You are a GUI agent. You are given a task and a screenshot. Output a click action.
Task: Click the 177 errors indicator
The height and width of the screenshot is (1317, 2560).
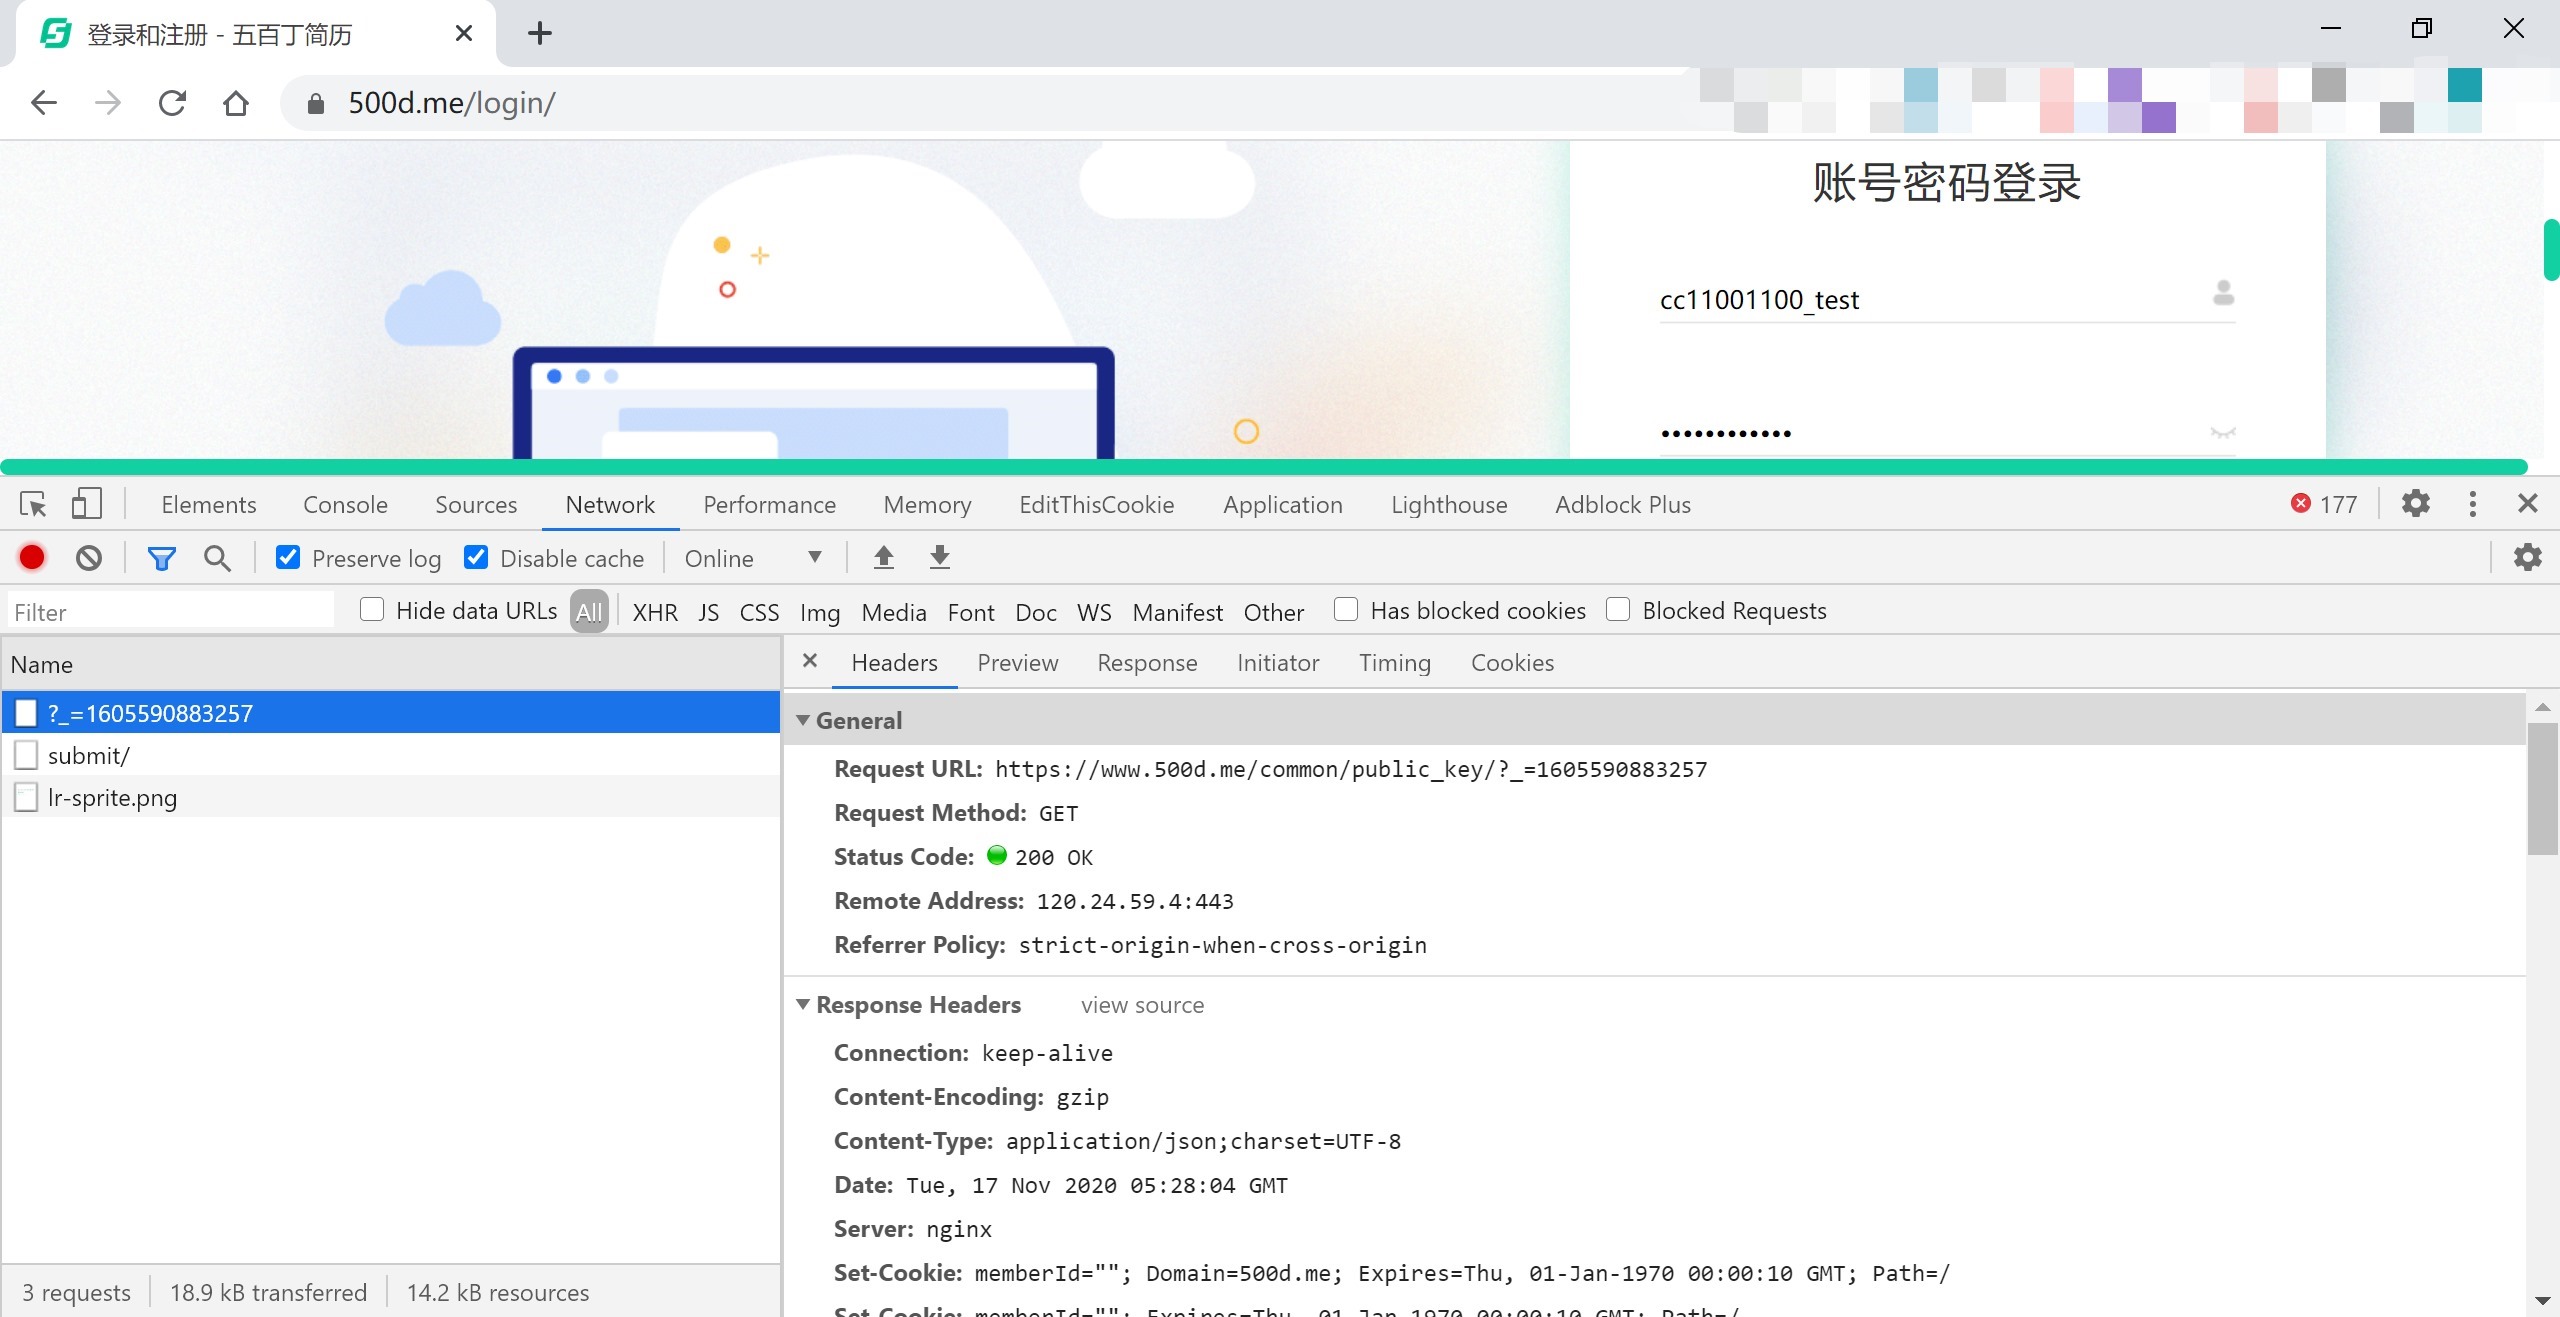coord(2324,504)
